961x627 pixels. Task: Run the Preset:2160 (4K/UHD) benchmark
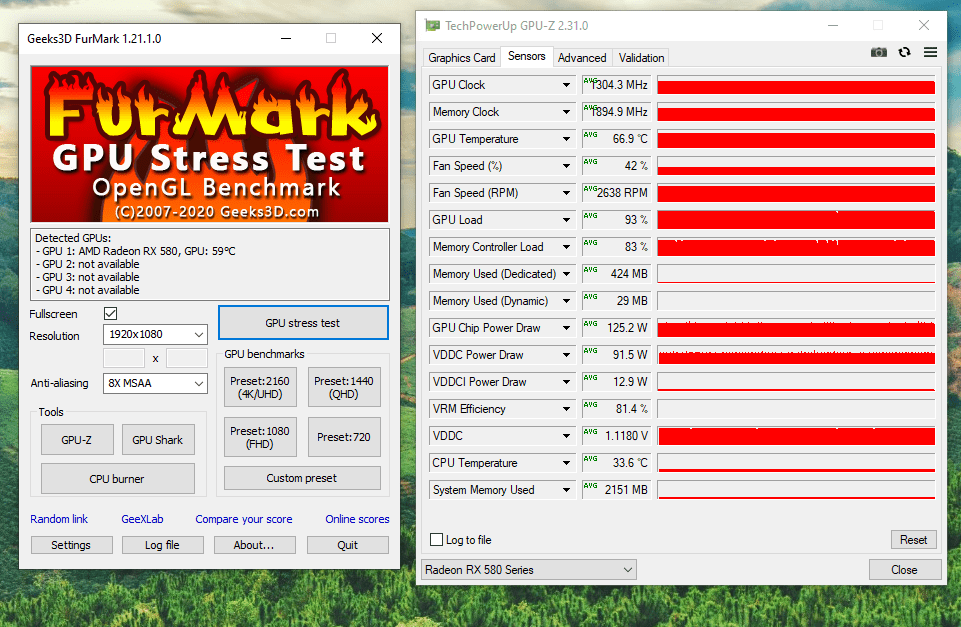[260, 387]
